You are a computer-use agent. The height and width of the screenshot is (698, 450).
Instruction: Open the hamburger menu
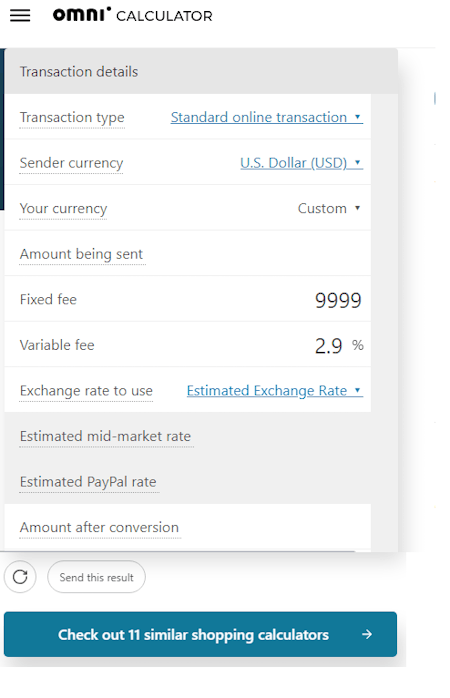(20, 16)
